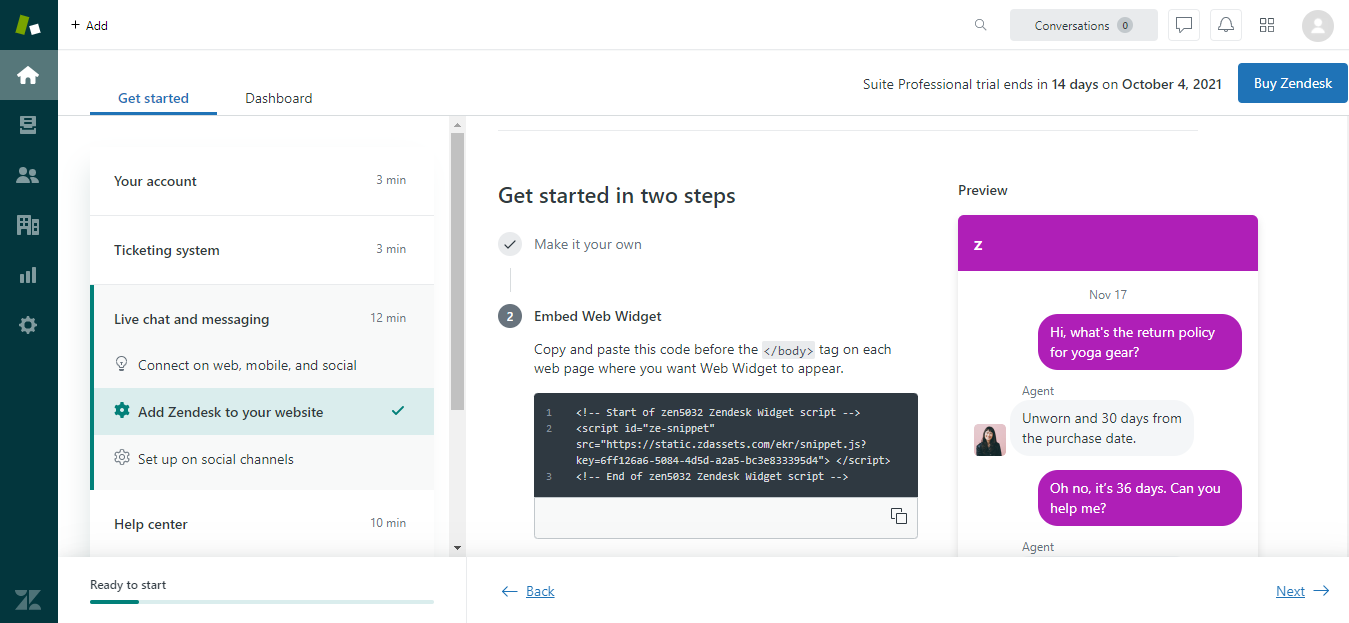Toggle the Make it your own step checkmark
The image size is (1349, 623).
[x=510, y=243]
